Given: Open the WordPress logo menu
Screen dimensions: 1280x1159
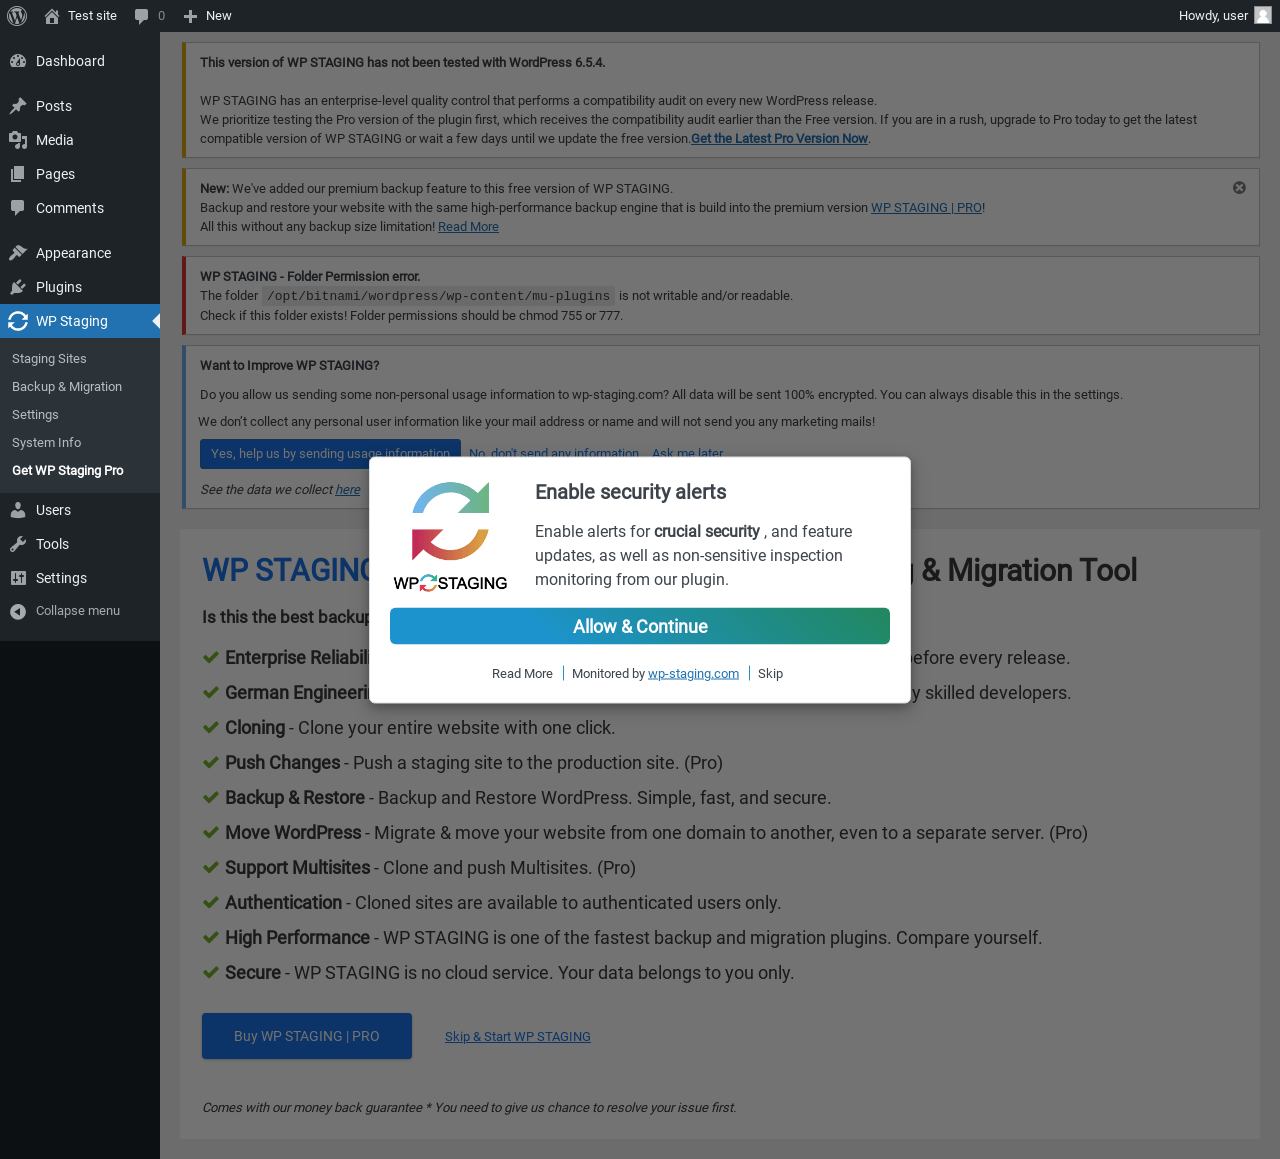Looking at the screenshot, I should 17,16.
